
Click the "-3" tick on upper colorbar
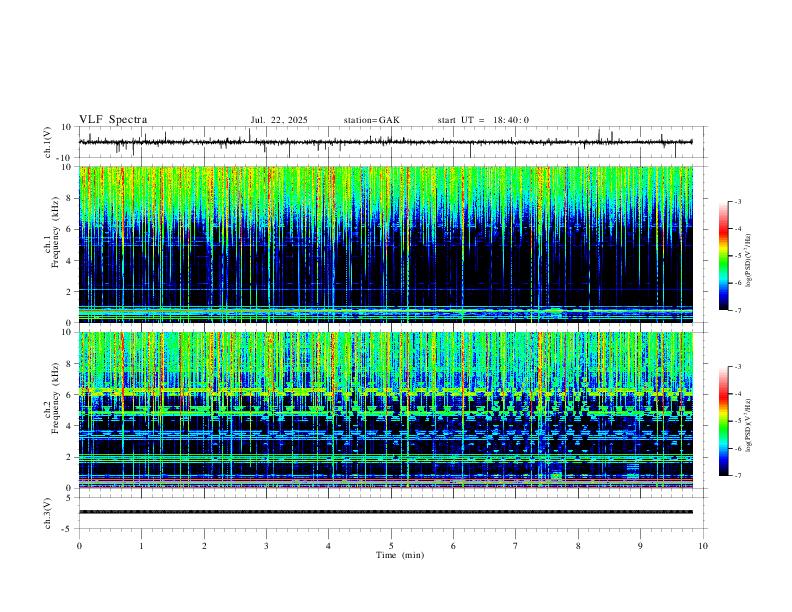click(738, 201)
